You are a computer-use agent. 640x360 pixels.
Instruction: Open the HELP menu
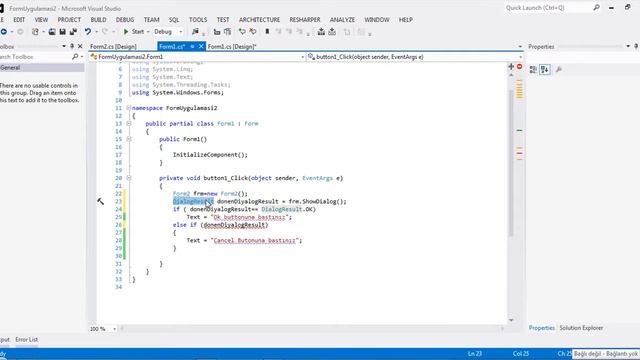(406, 20)
